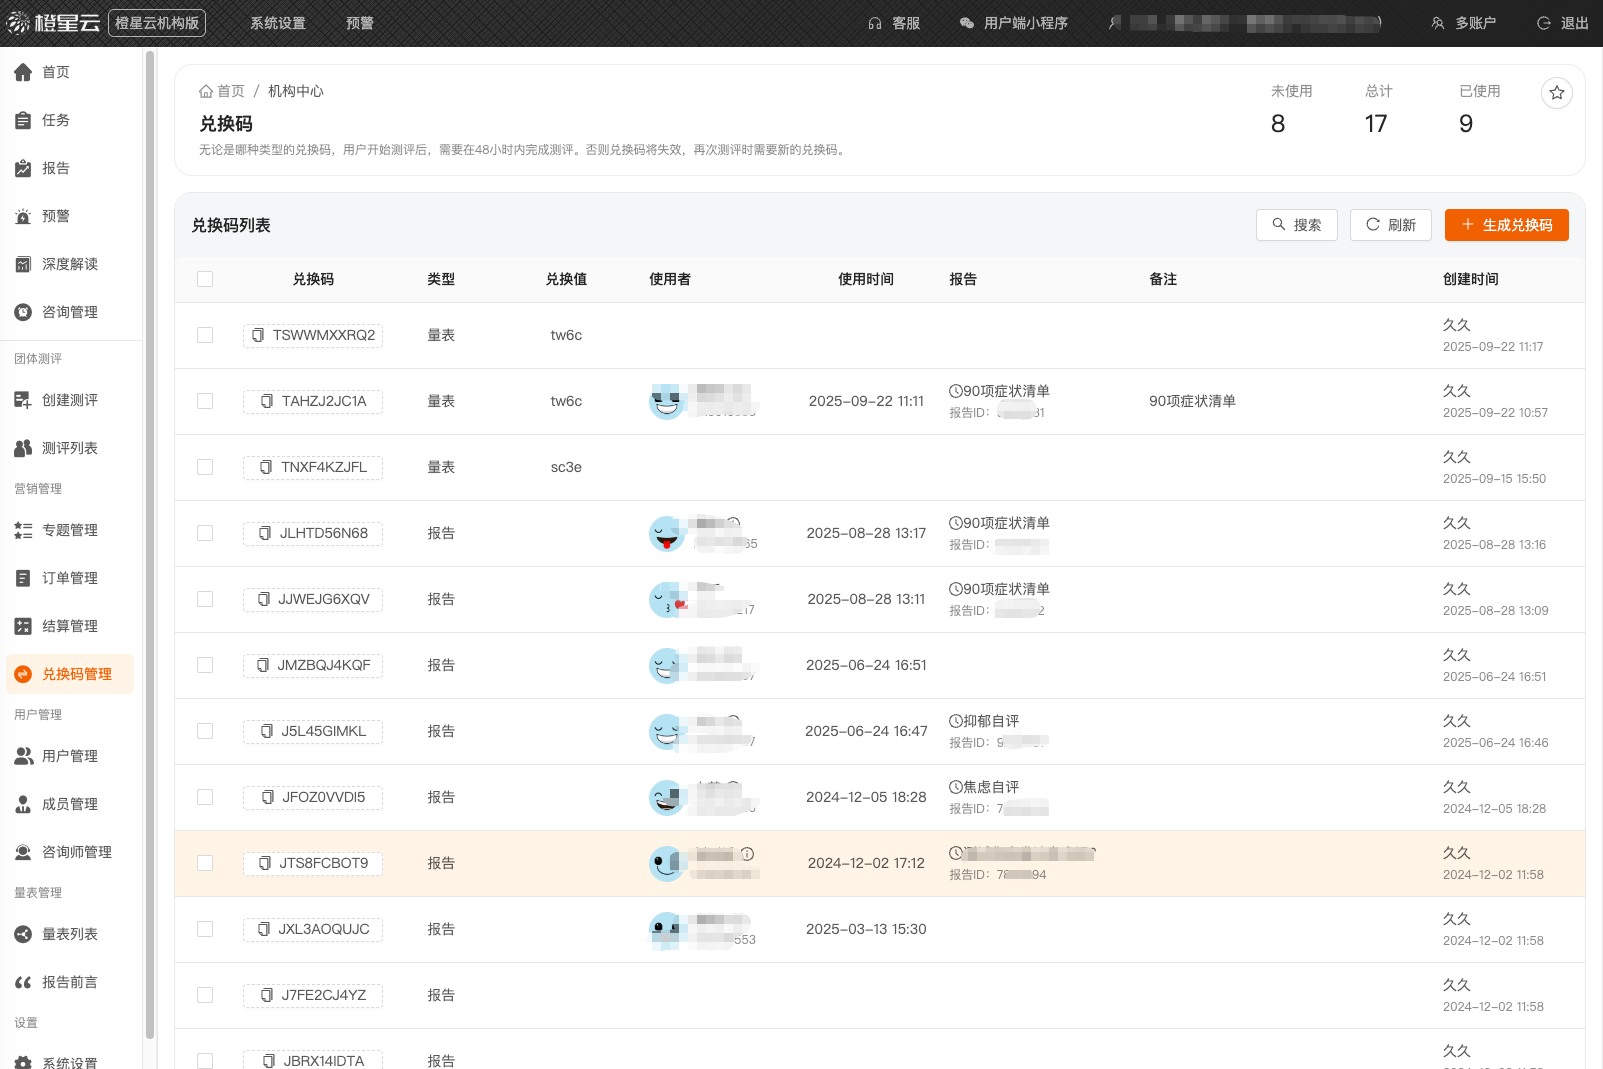Click the customer service headset icon
The height and width of the screenshot is (1069, 1603).
875,23
